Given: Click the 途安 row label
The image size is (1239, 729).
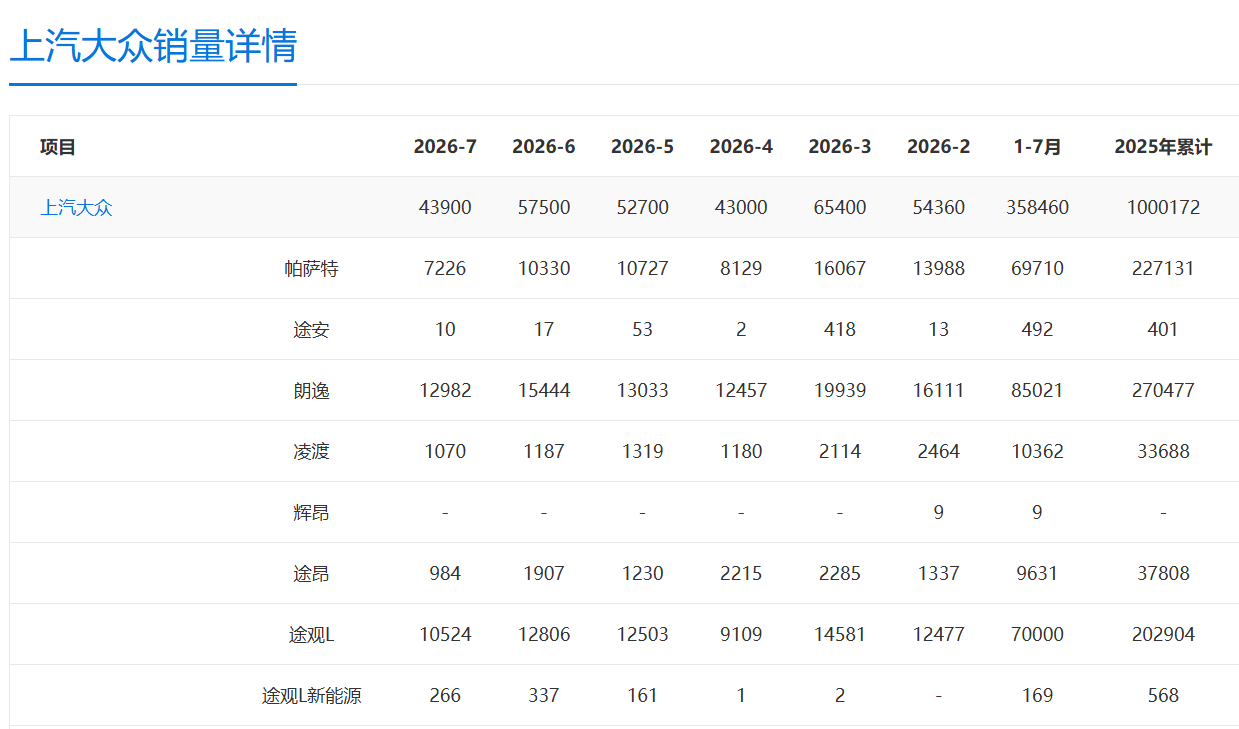Looking at the screenshot, I should 311,330.
